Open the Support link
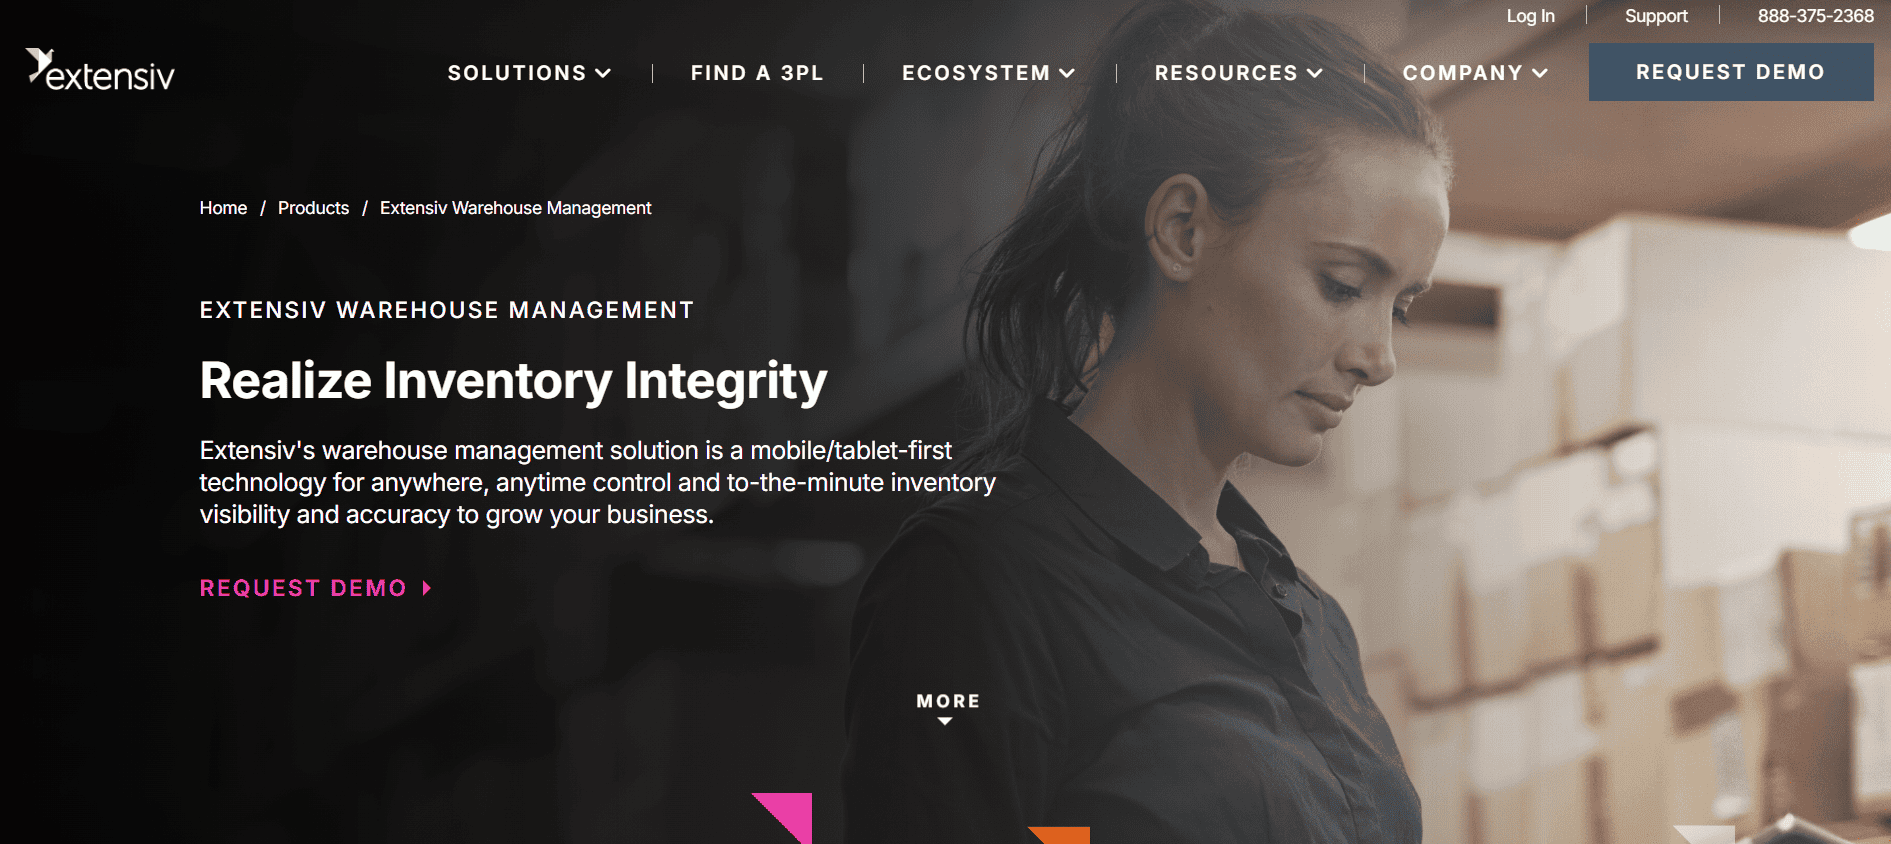Viewport: 1891px width, 844px height. pyautogui.click(x=1656, y=16)
